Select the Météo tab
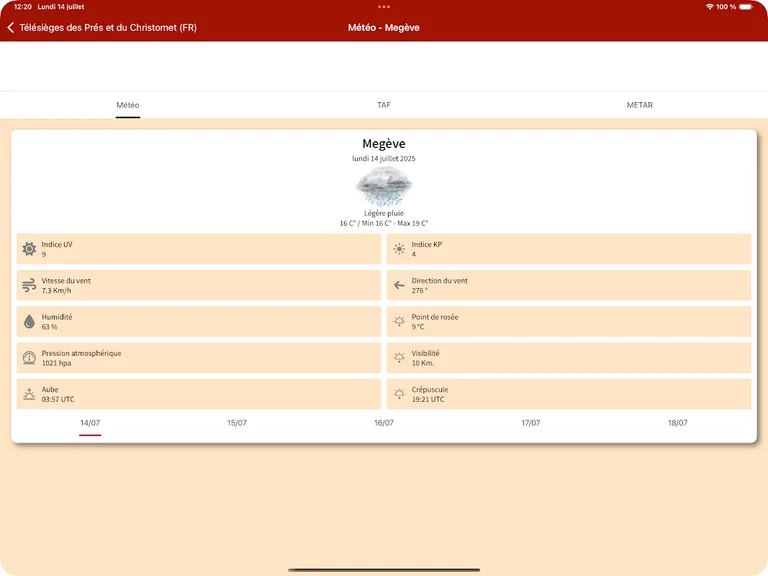The image size is (768, 576). tap(128, 105)
